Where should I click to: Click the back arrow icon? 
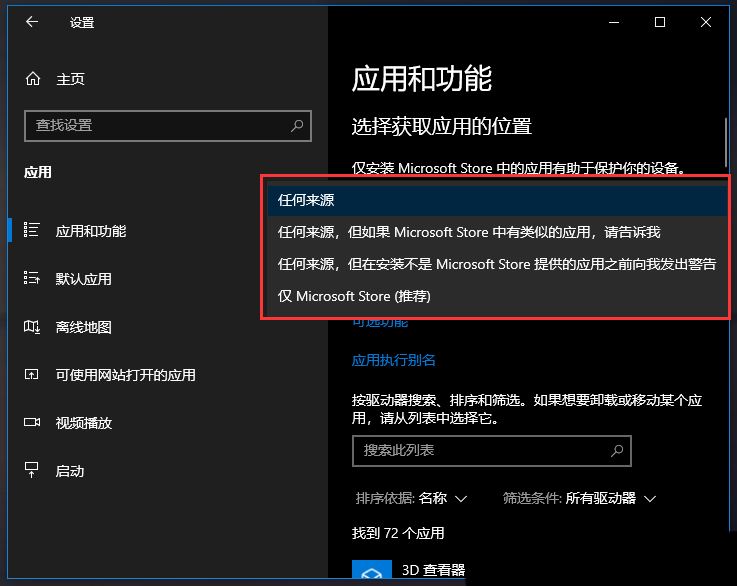pyautogui.click(x=32, y=22)
